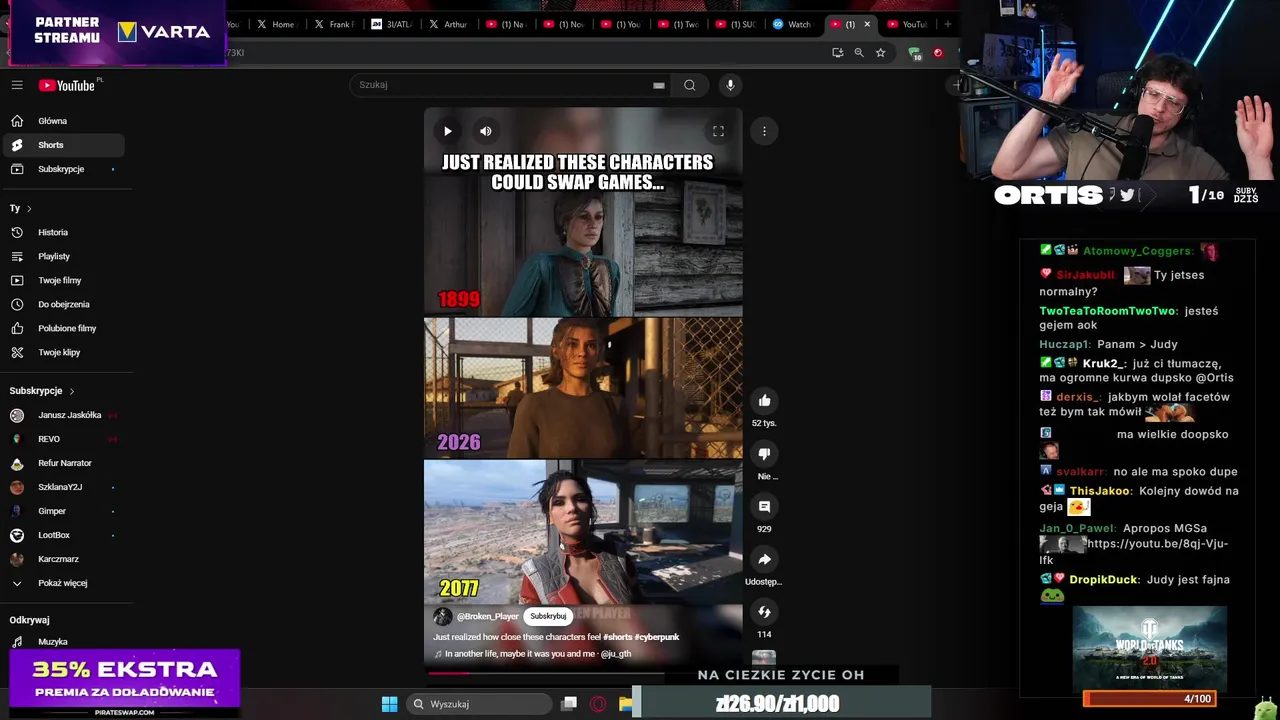Open the red round extension icon
Screen dimensions: 1280x720
coord(937,52)
